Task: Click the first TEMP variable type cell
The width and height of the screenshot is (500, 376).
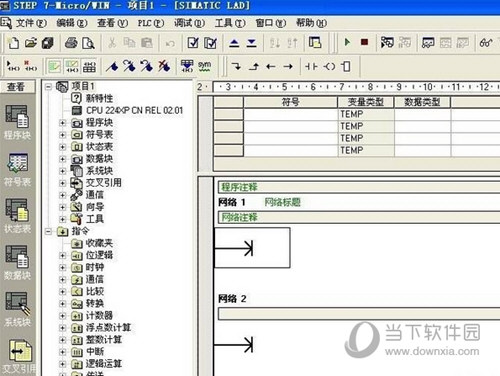Action: click(x=366, y=114)
